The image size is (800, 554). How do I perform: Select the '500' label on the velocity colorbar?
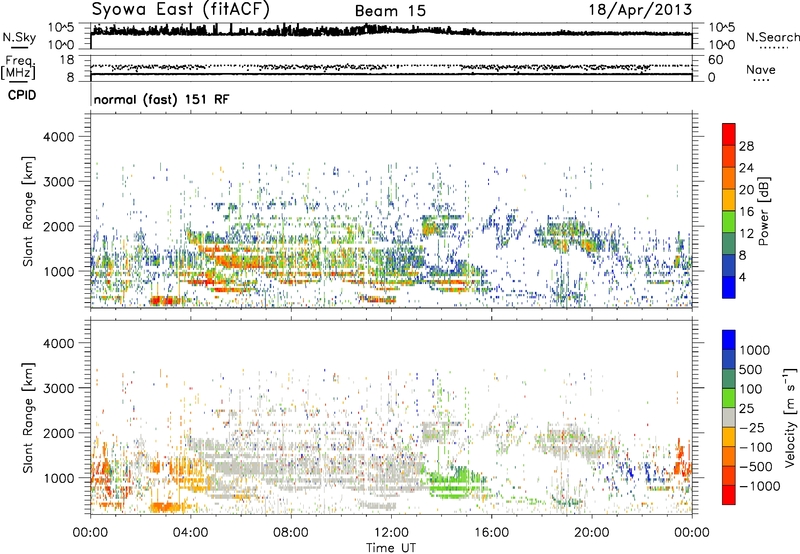pyautogui.click(x=753, y=369)
